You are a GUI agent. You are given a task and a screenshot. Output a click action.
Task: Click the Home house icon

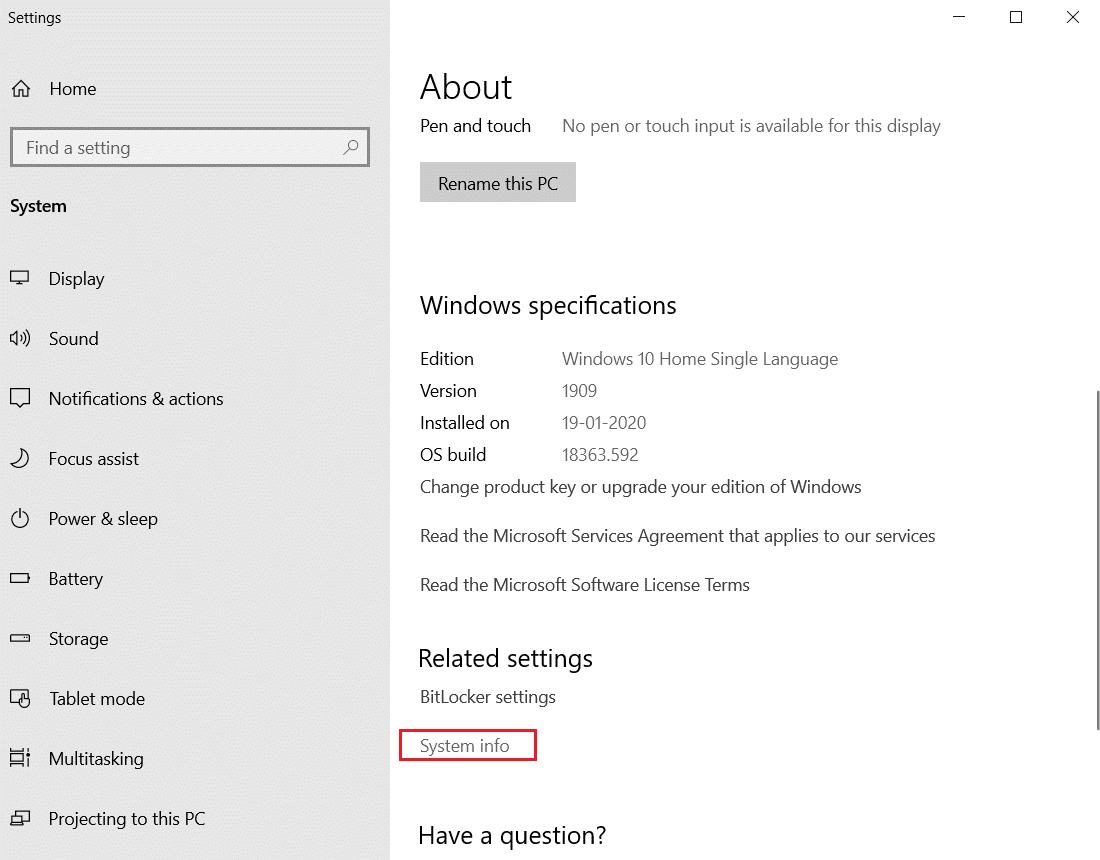click(21, 88)
